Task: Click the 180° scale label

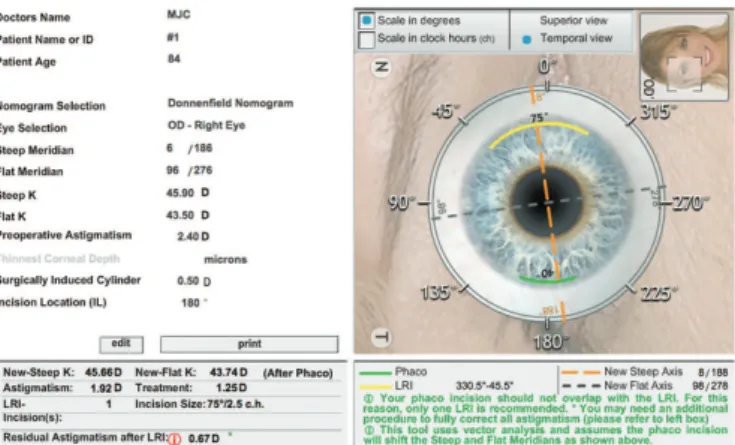Action: (551, 342)
